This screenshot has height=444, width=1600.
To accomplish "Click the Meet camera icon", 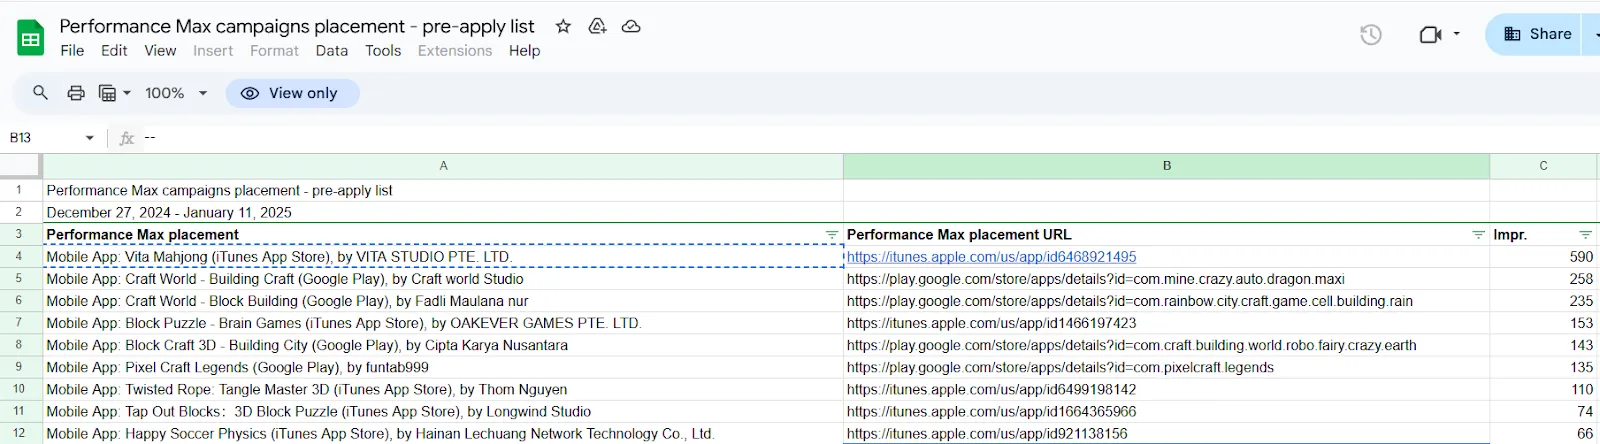I will pos(1430,34).
